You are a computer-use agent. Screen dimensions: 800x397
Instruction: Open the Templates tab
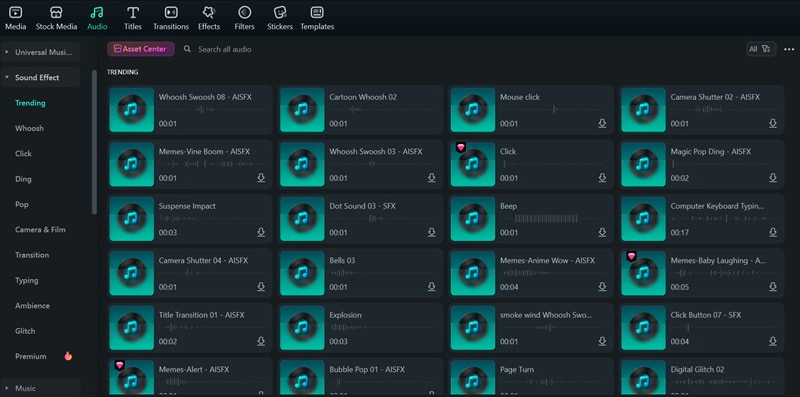click(x=317, y=18)
